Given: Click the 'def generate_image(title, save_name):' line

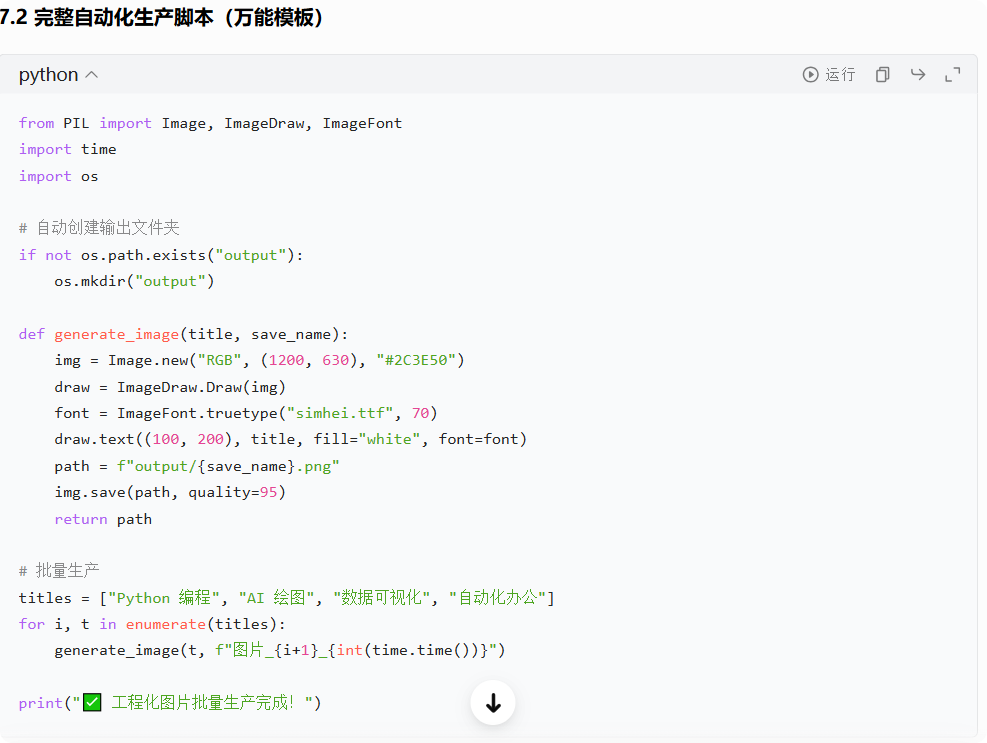Looking at the screenshot, I should [x=183, y=334].
